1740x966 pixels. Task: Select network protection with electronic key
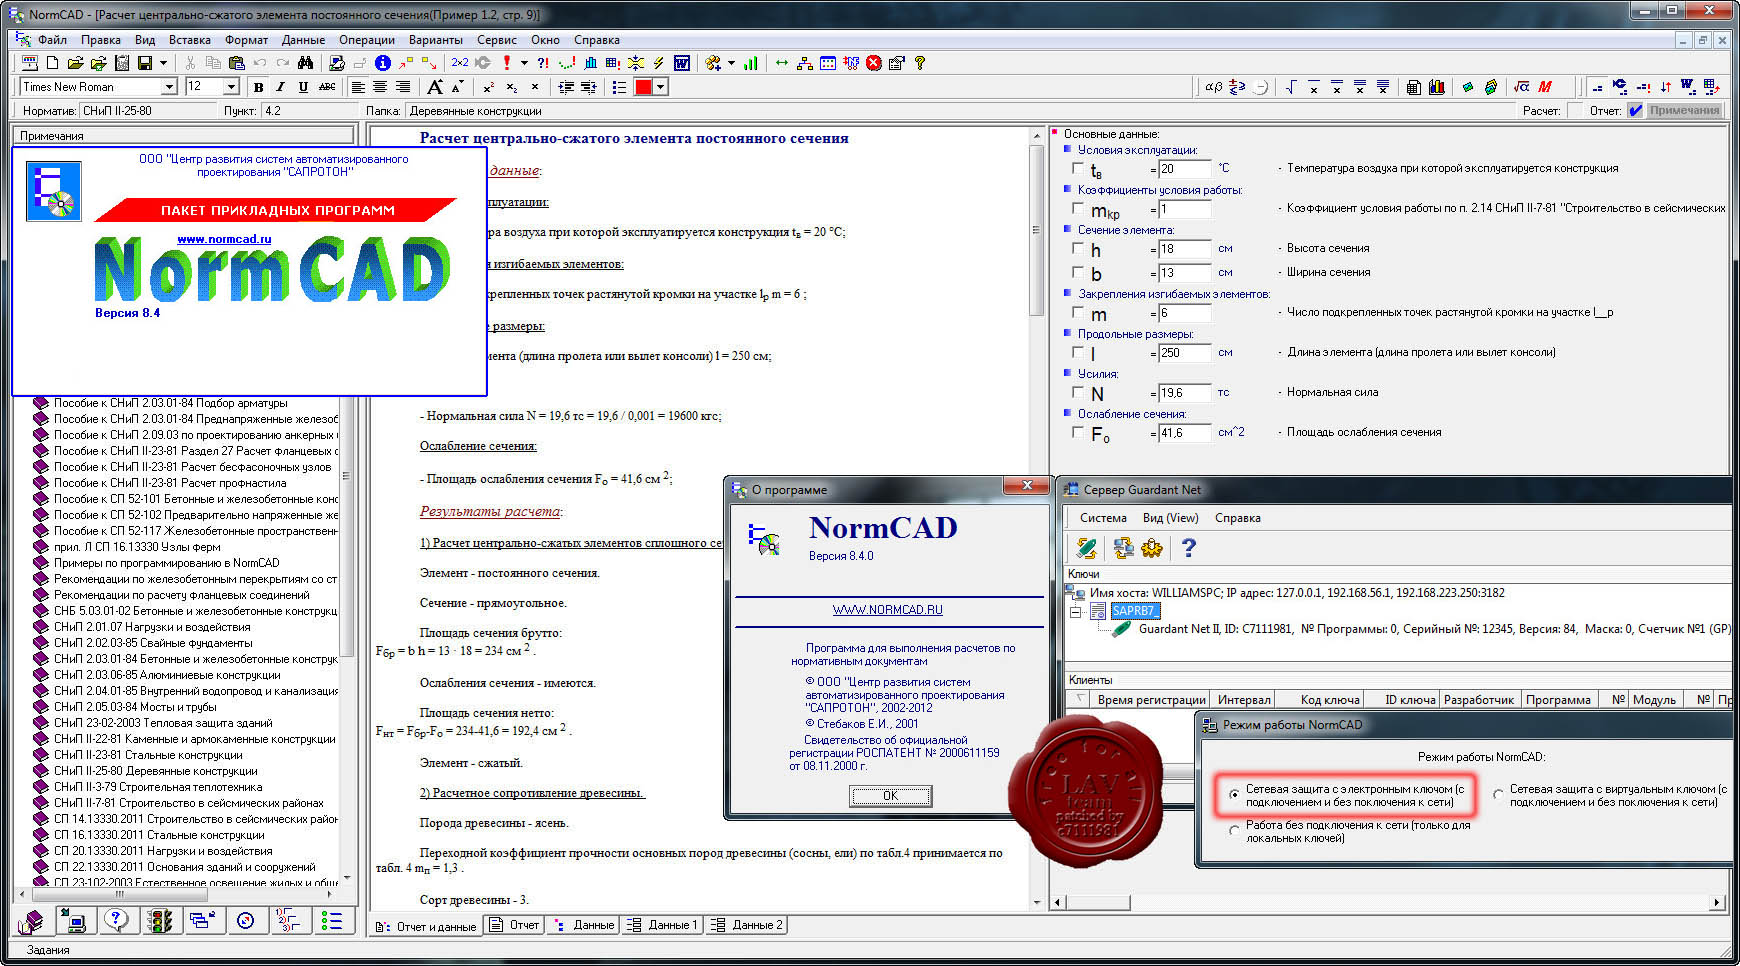tap(1234, 795)
